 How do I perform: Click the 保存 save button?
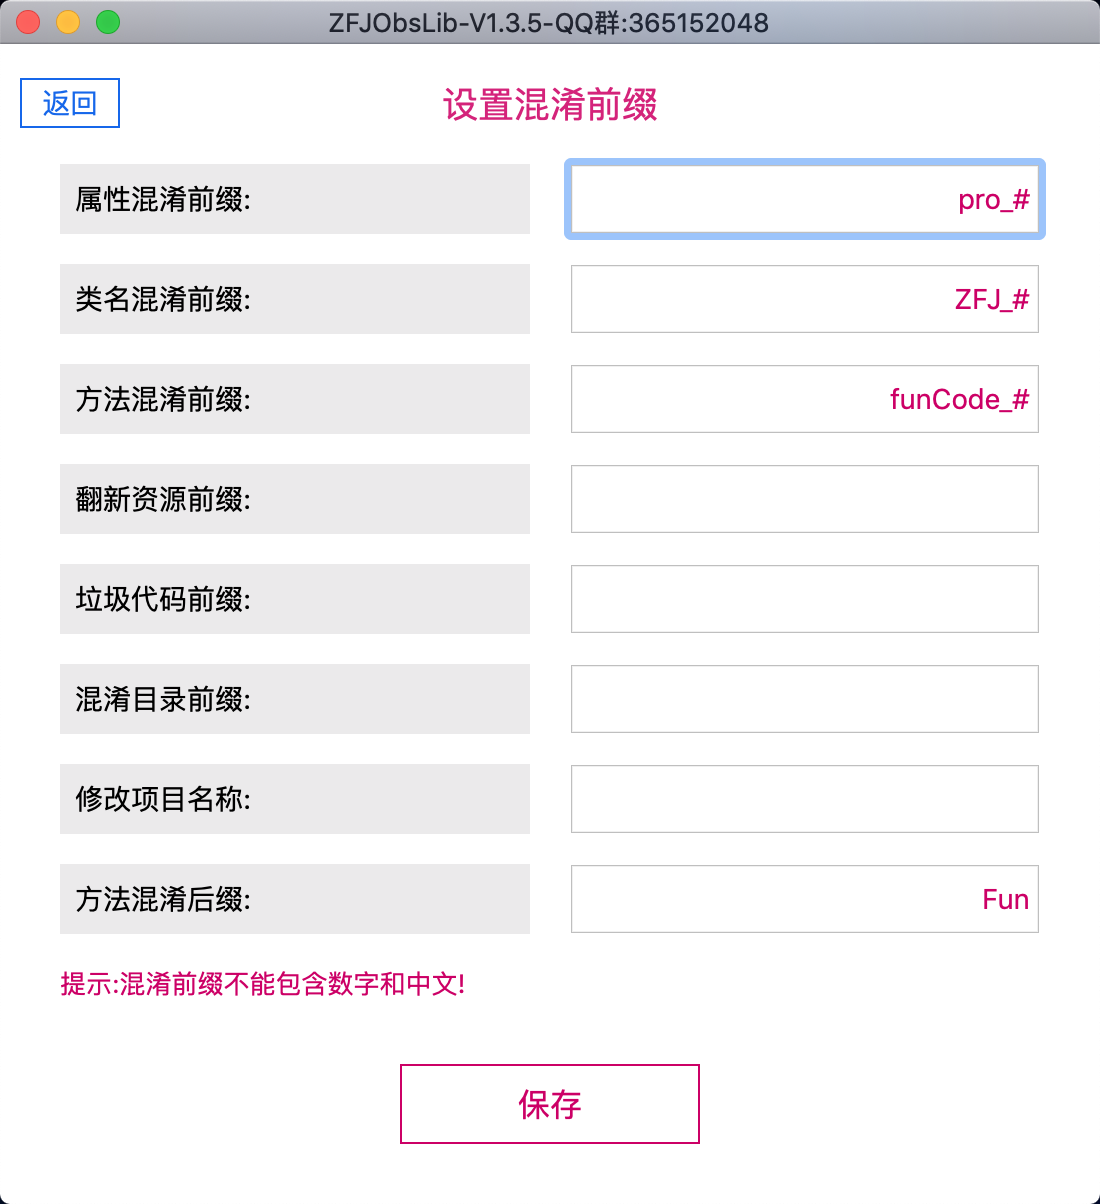click(x=550, y=1104)
